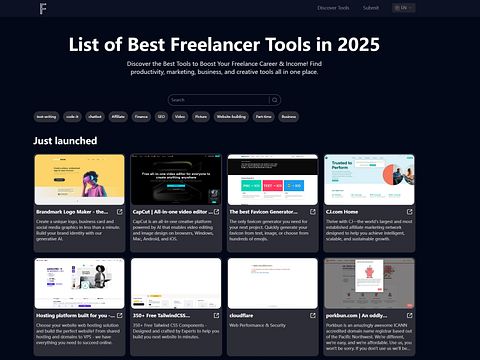Open 350+ Free TailwindCSS thumbnail
The height and width of the screenshot is (360, 480).
point(176,283)
